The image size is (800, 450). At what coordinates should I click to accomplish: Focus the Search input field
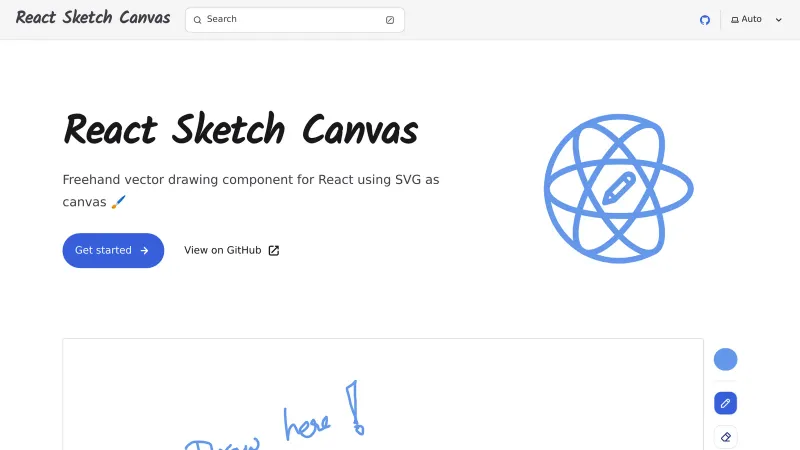(290, 20)
